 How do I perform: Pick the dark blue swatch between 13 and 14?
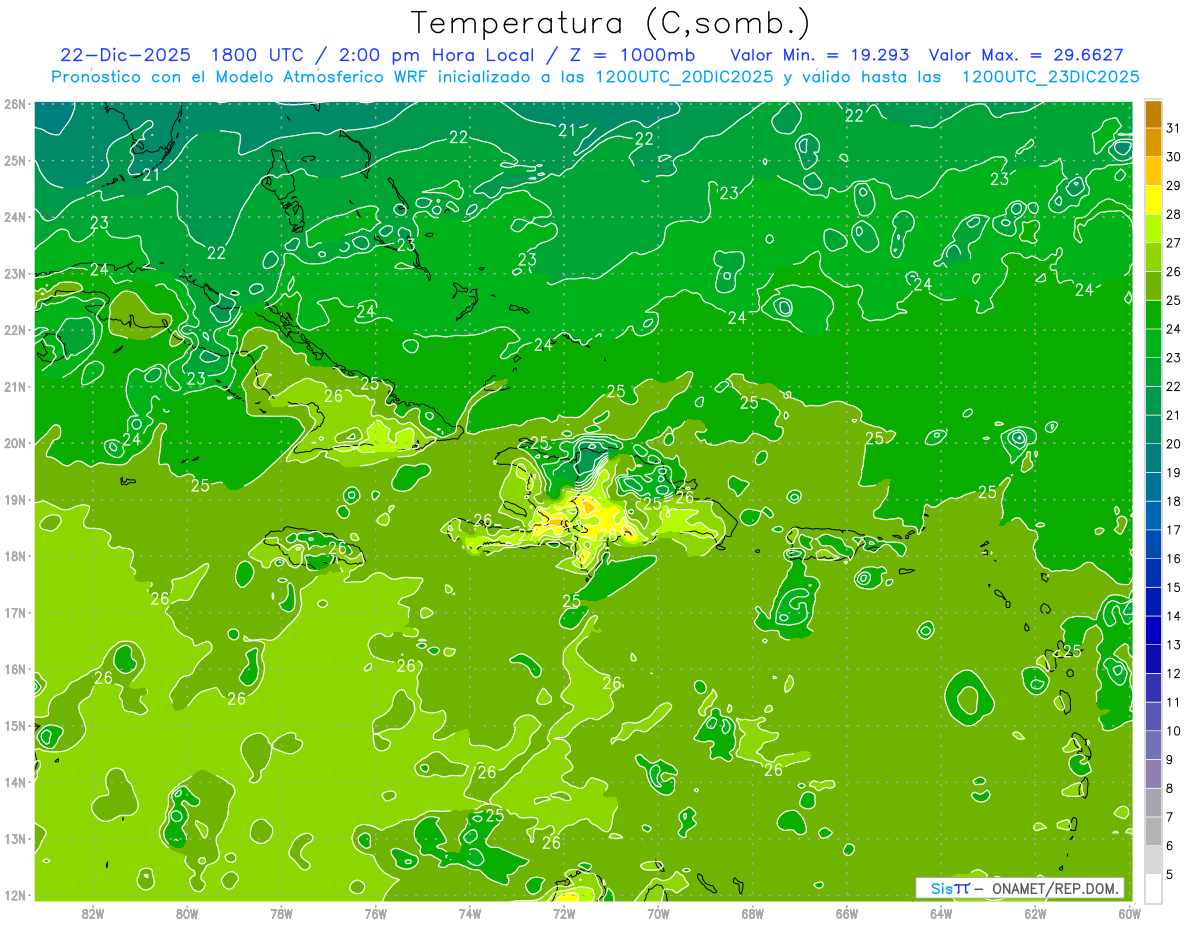tap(1153, 629)
